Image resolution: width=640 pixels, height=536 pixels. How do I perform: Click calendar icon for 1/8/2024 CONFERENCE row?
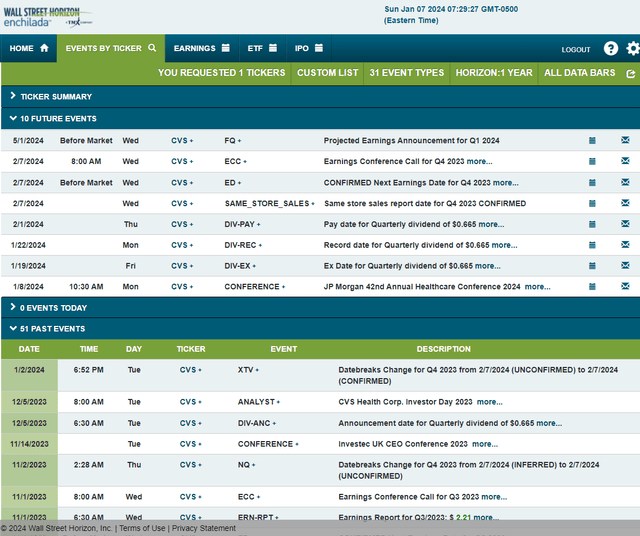(x=592, y=287)
